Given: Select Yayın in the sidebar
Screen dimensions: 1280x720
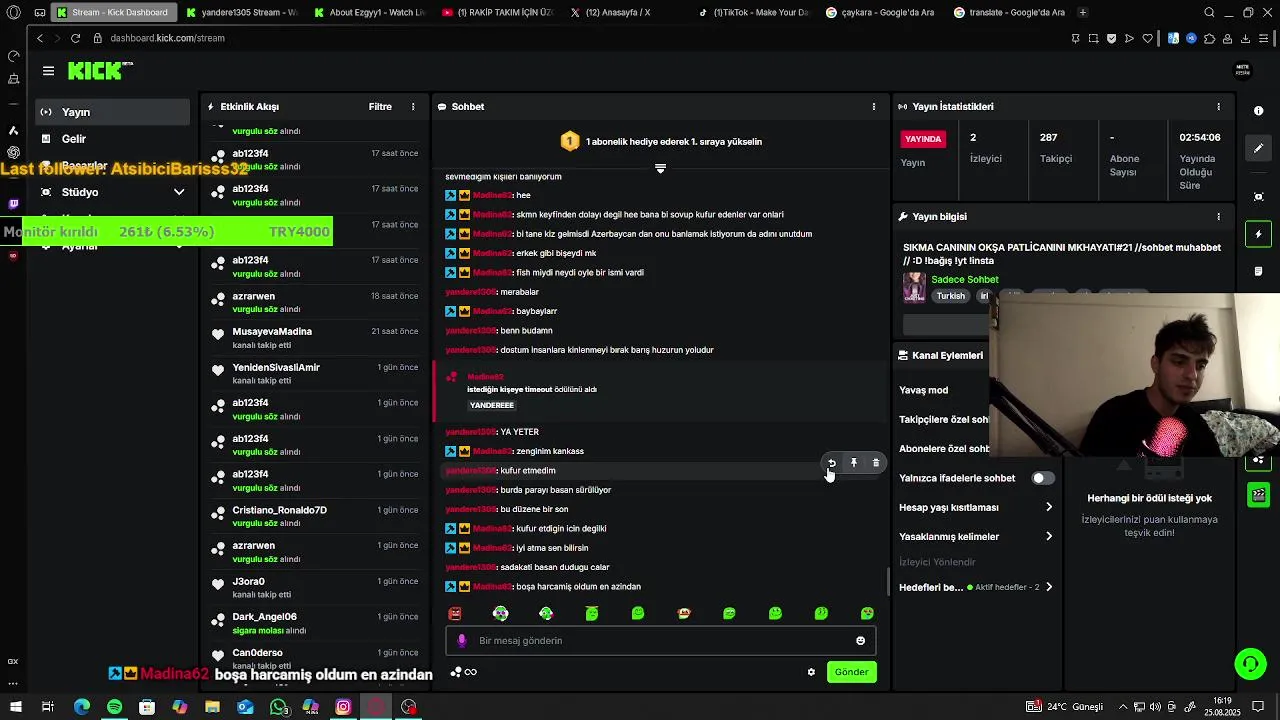Looking at the screenshot, I should click(x=112, y=112).
